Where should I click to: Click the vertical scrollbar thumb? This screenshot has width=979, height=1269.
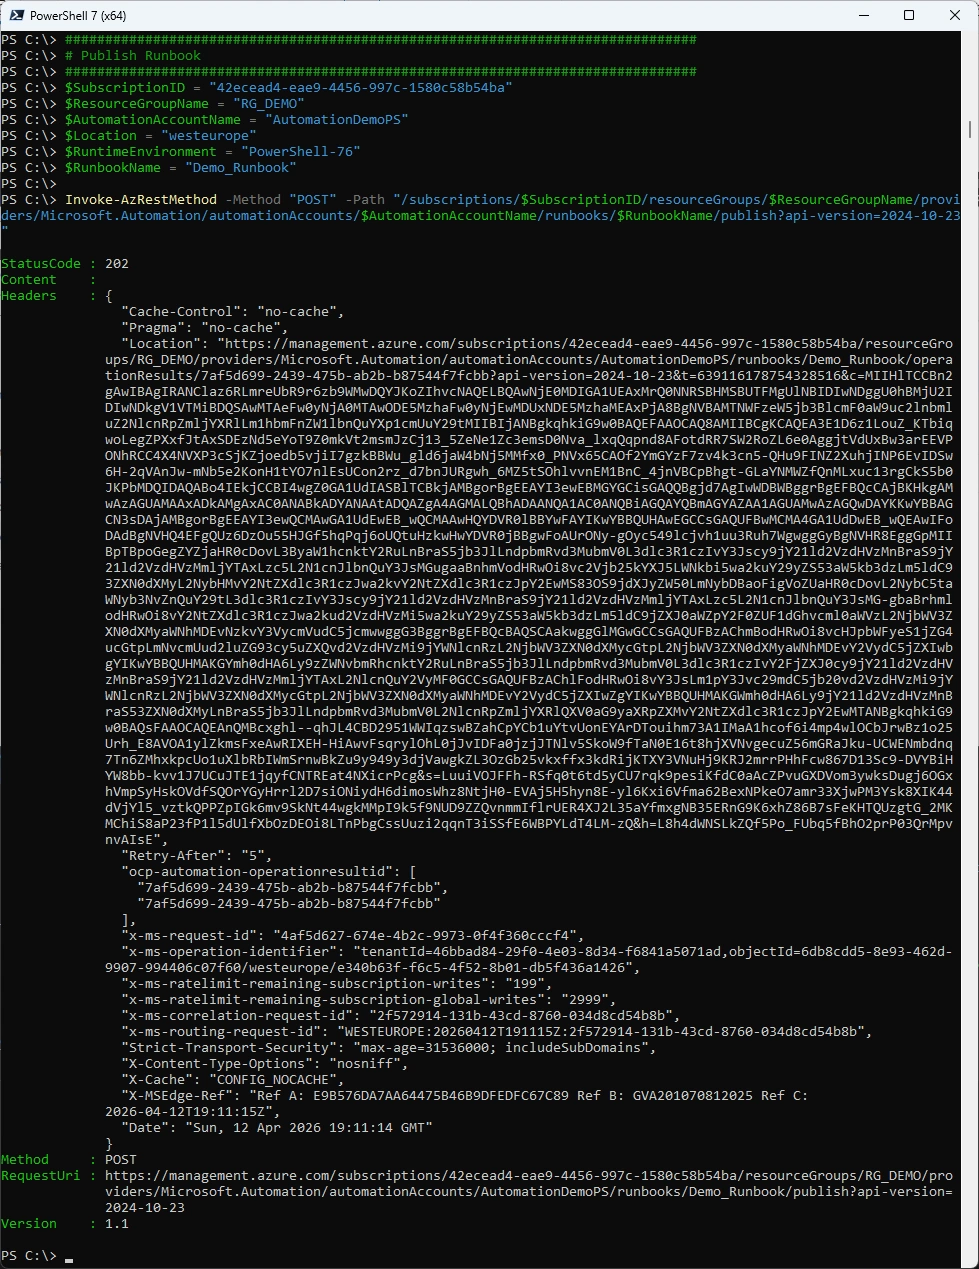pyautogui.click(x=971, y=129)
